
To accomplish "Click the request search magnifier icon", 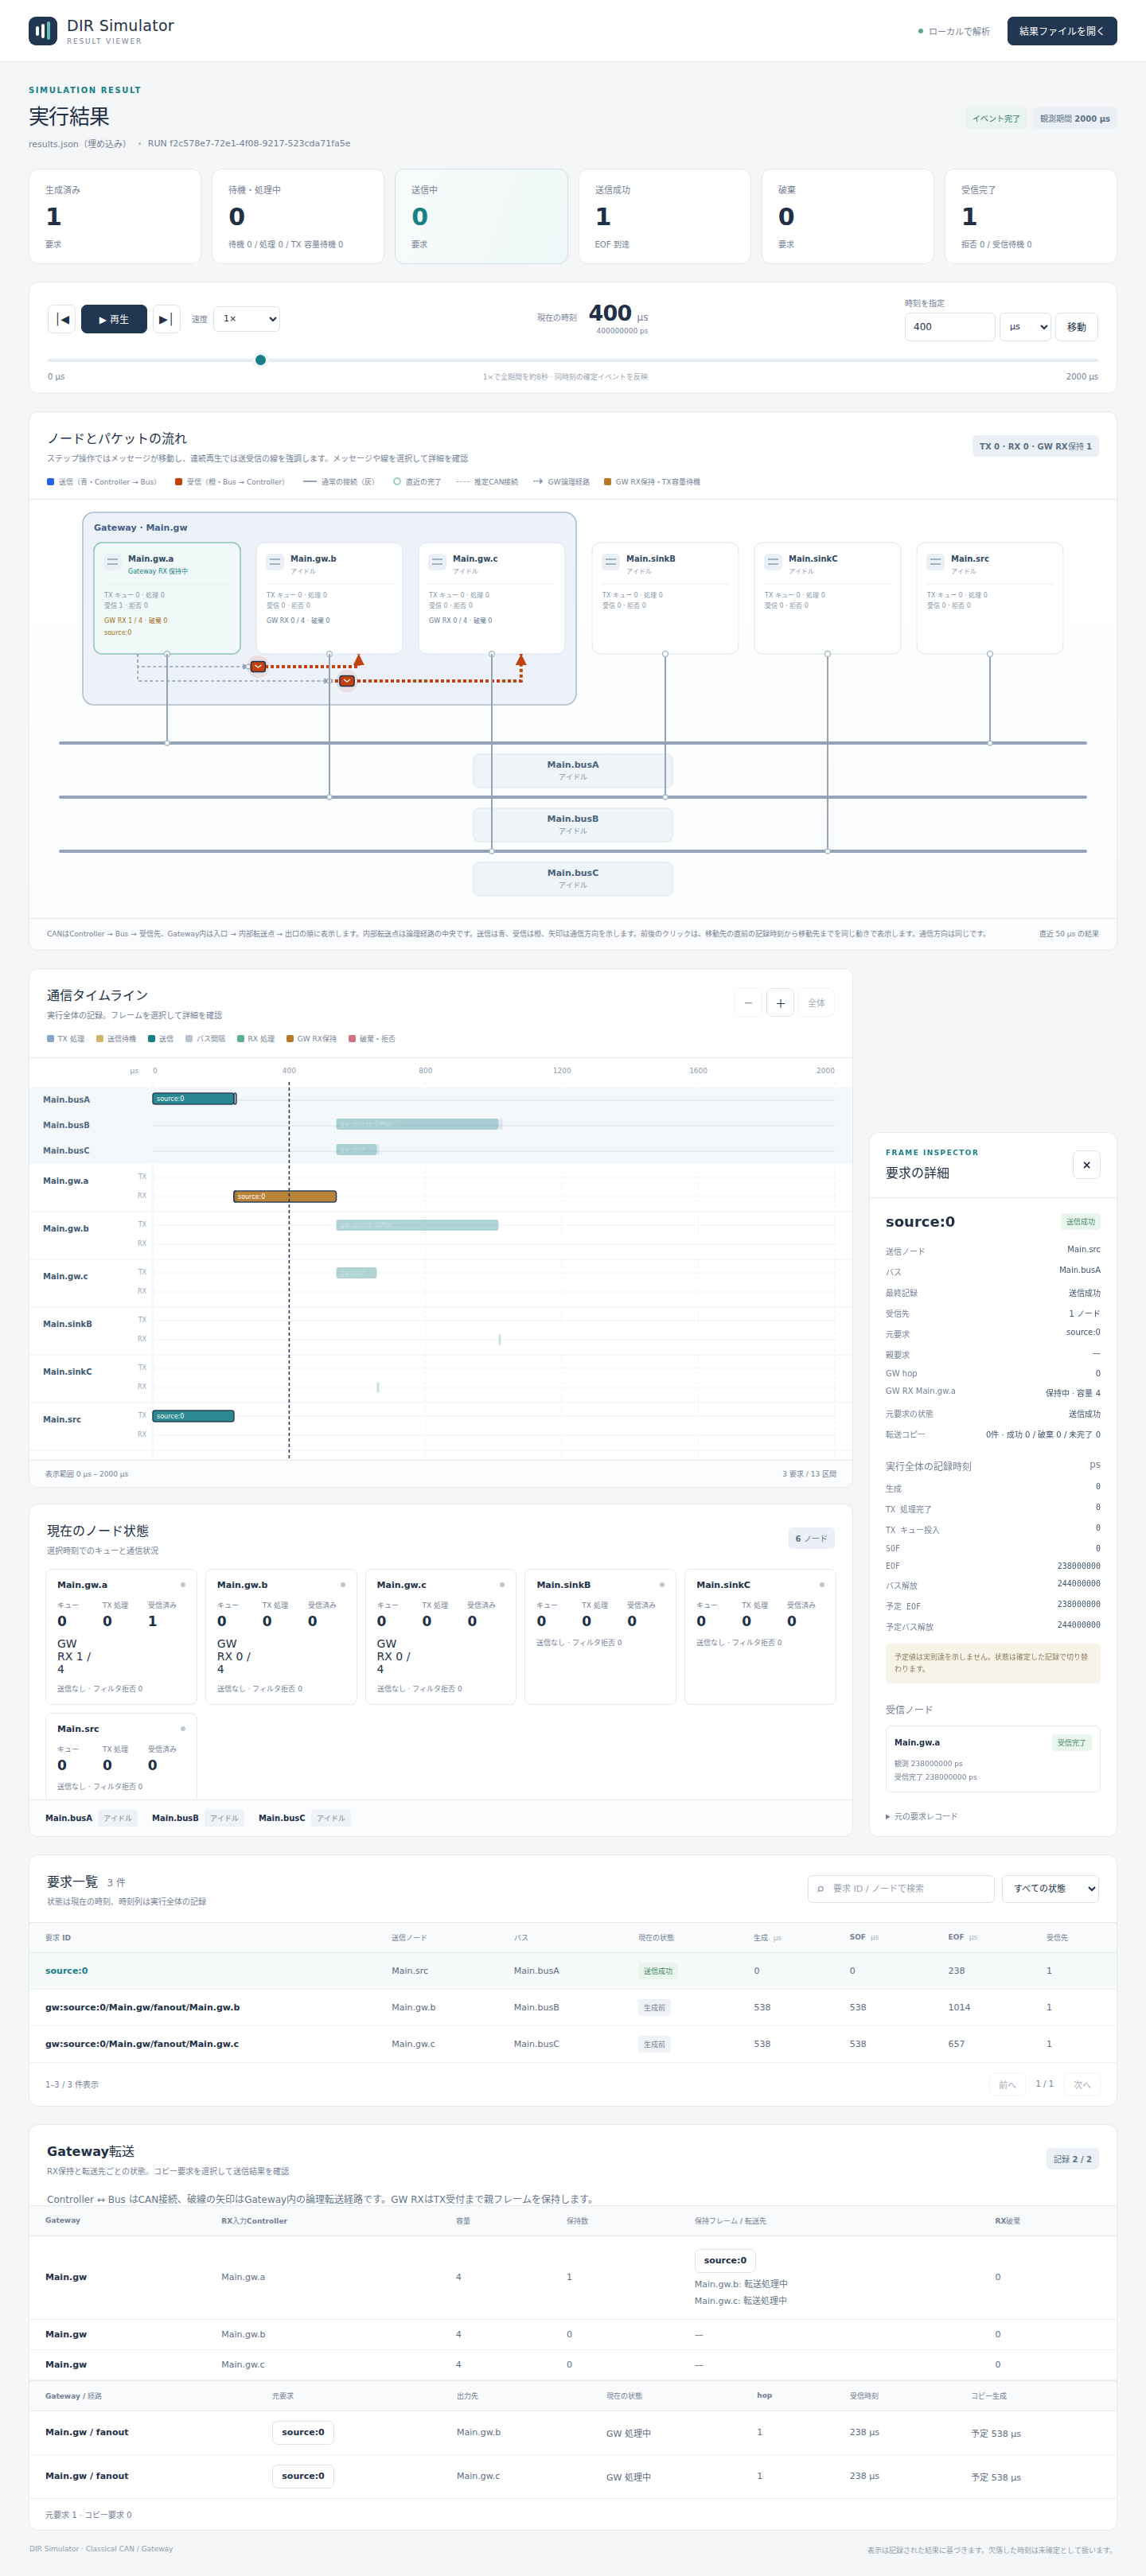I will [x=821, y=1889].
